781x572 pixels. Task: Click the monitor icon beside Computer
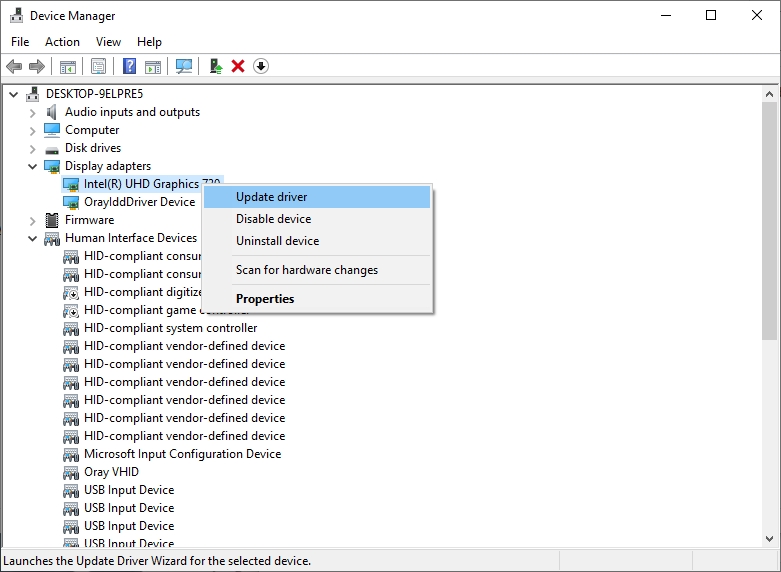[x=52, y=130]
